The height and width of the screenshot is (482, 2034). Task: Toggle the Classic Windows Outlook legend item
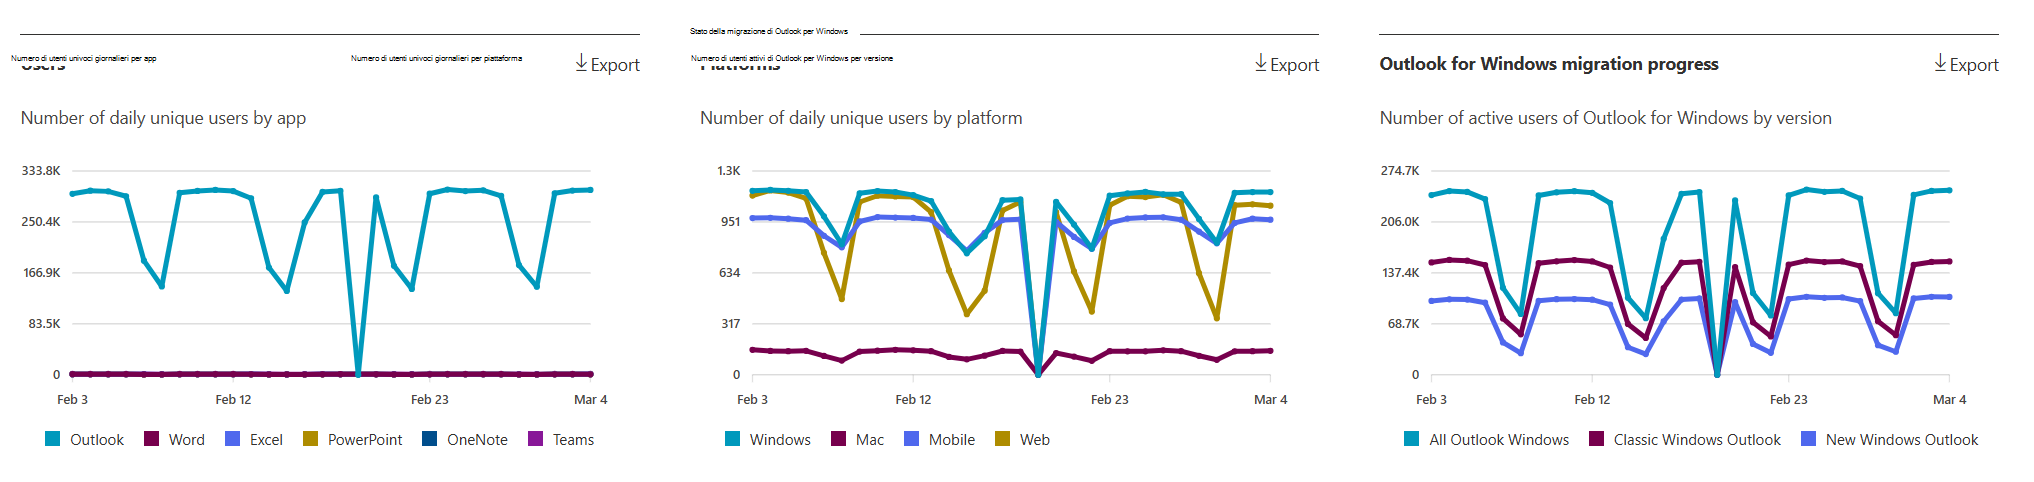pos(1685,439)
